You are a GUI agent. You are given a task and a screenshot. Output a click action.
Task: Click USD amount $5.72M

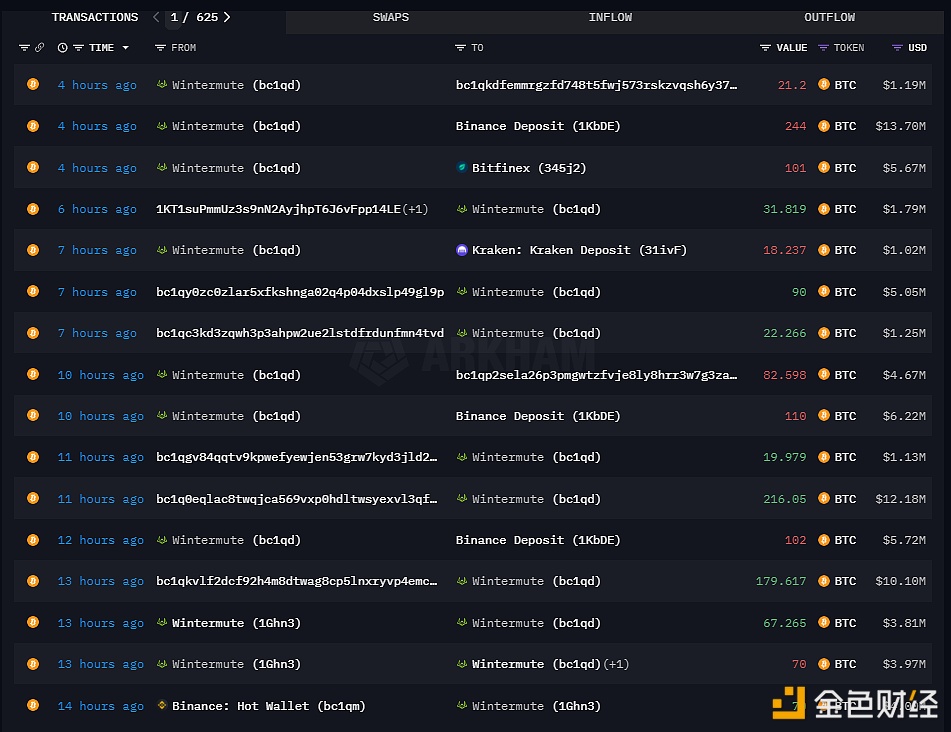pos(904,540)
